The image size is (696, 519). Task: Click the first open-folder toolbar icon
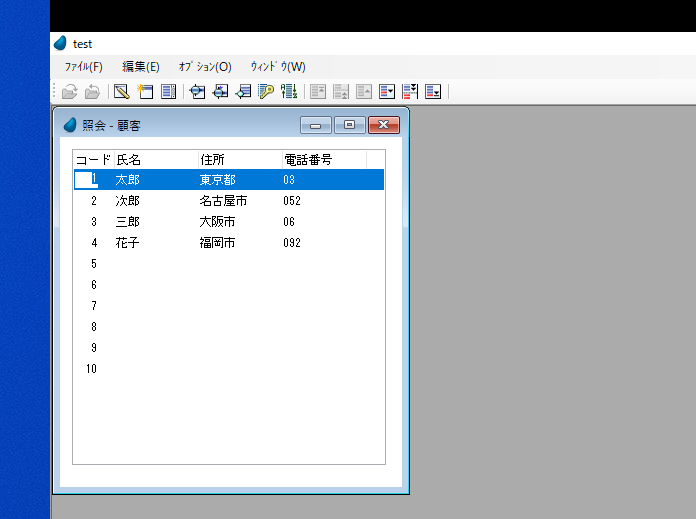(x=69, y=92)
